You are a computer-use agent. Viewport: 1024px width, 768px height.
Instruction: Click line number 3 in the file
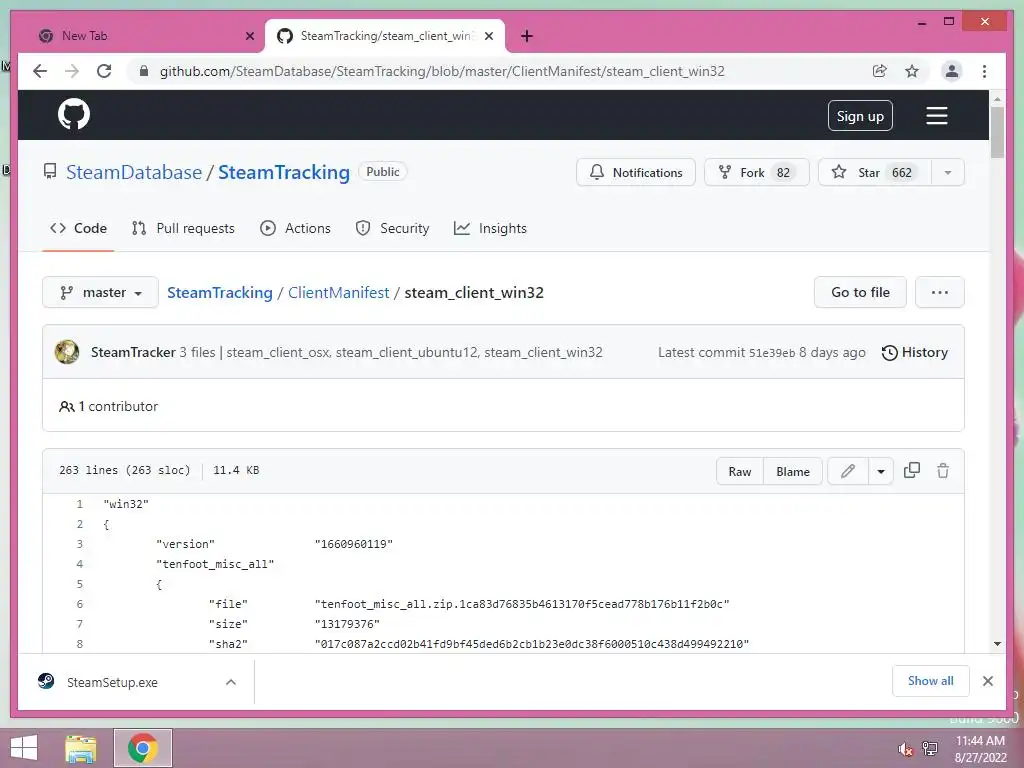[x=80, y=544]
